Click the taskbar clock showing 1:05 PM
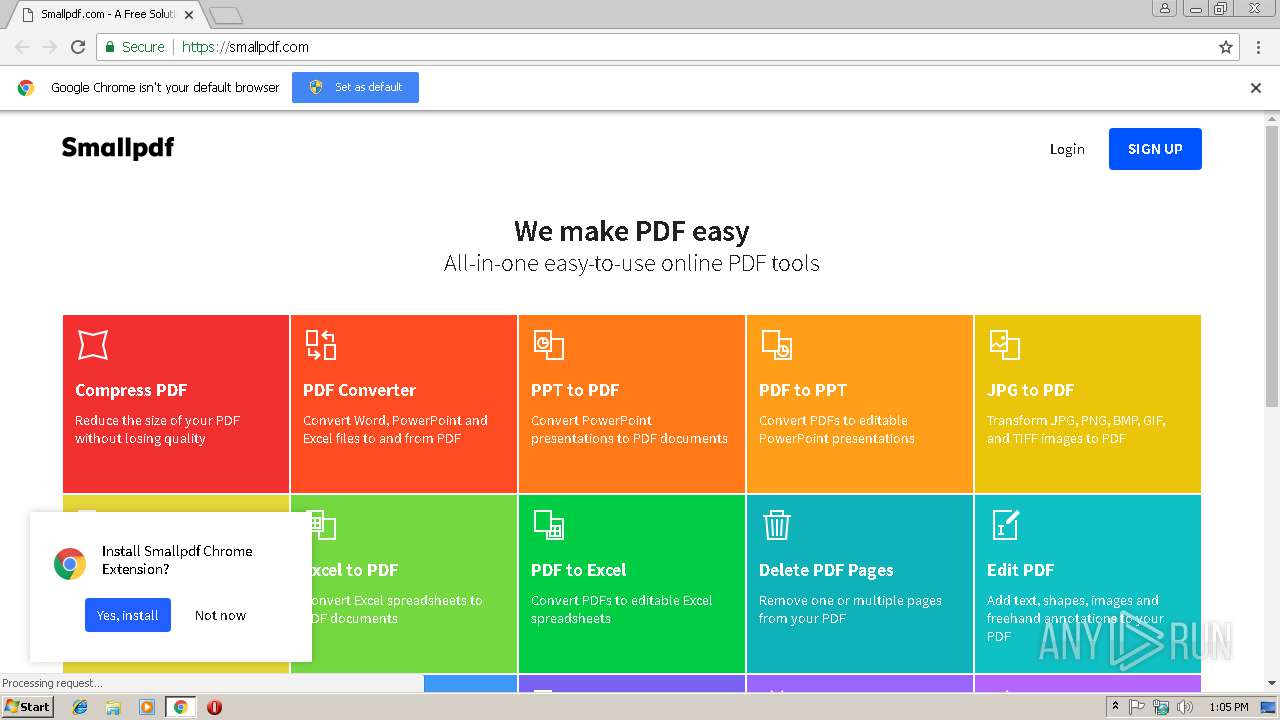 point(1229,707)
